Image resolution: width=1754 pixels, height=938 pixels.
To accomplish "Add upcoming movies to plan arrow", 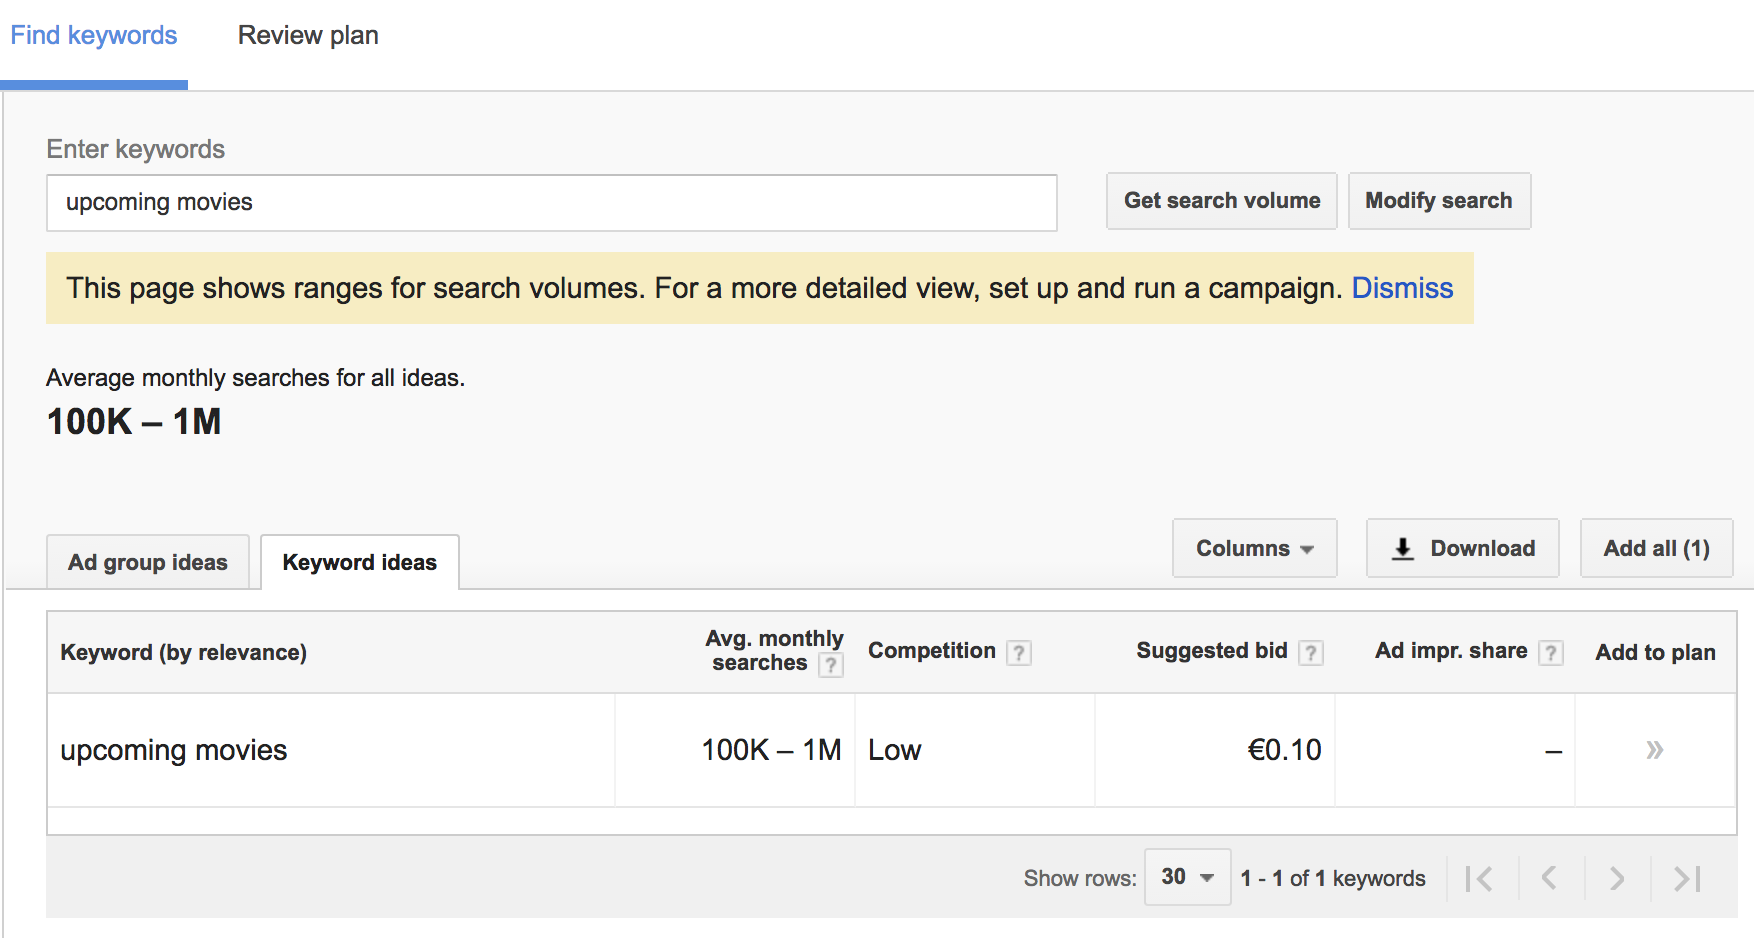I will coord(1654,750).
